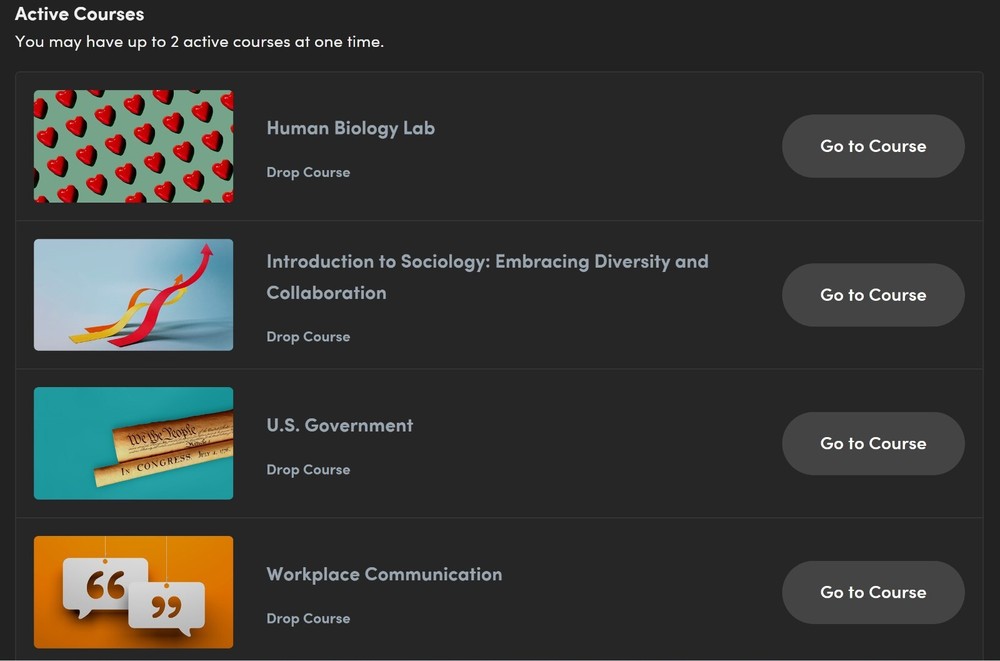The width and height of the screenshot is (1000, 661).
Task: Drop the Workplace Communication course
Action: pyautogui.click(x=308, y=618)
